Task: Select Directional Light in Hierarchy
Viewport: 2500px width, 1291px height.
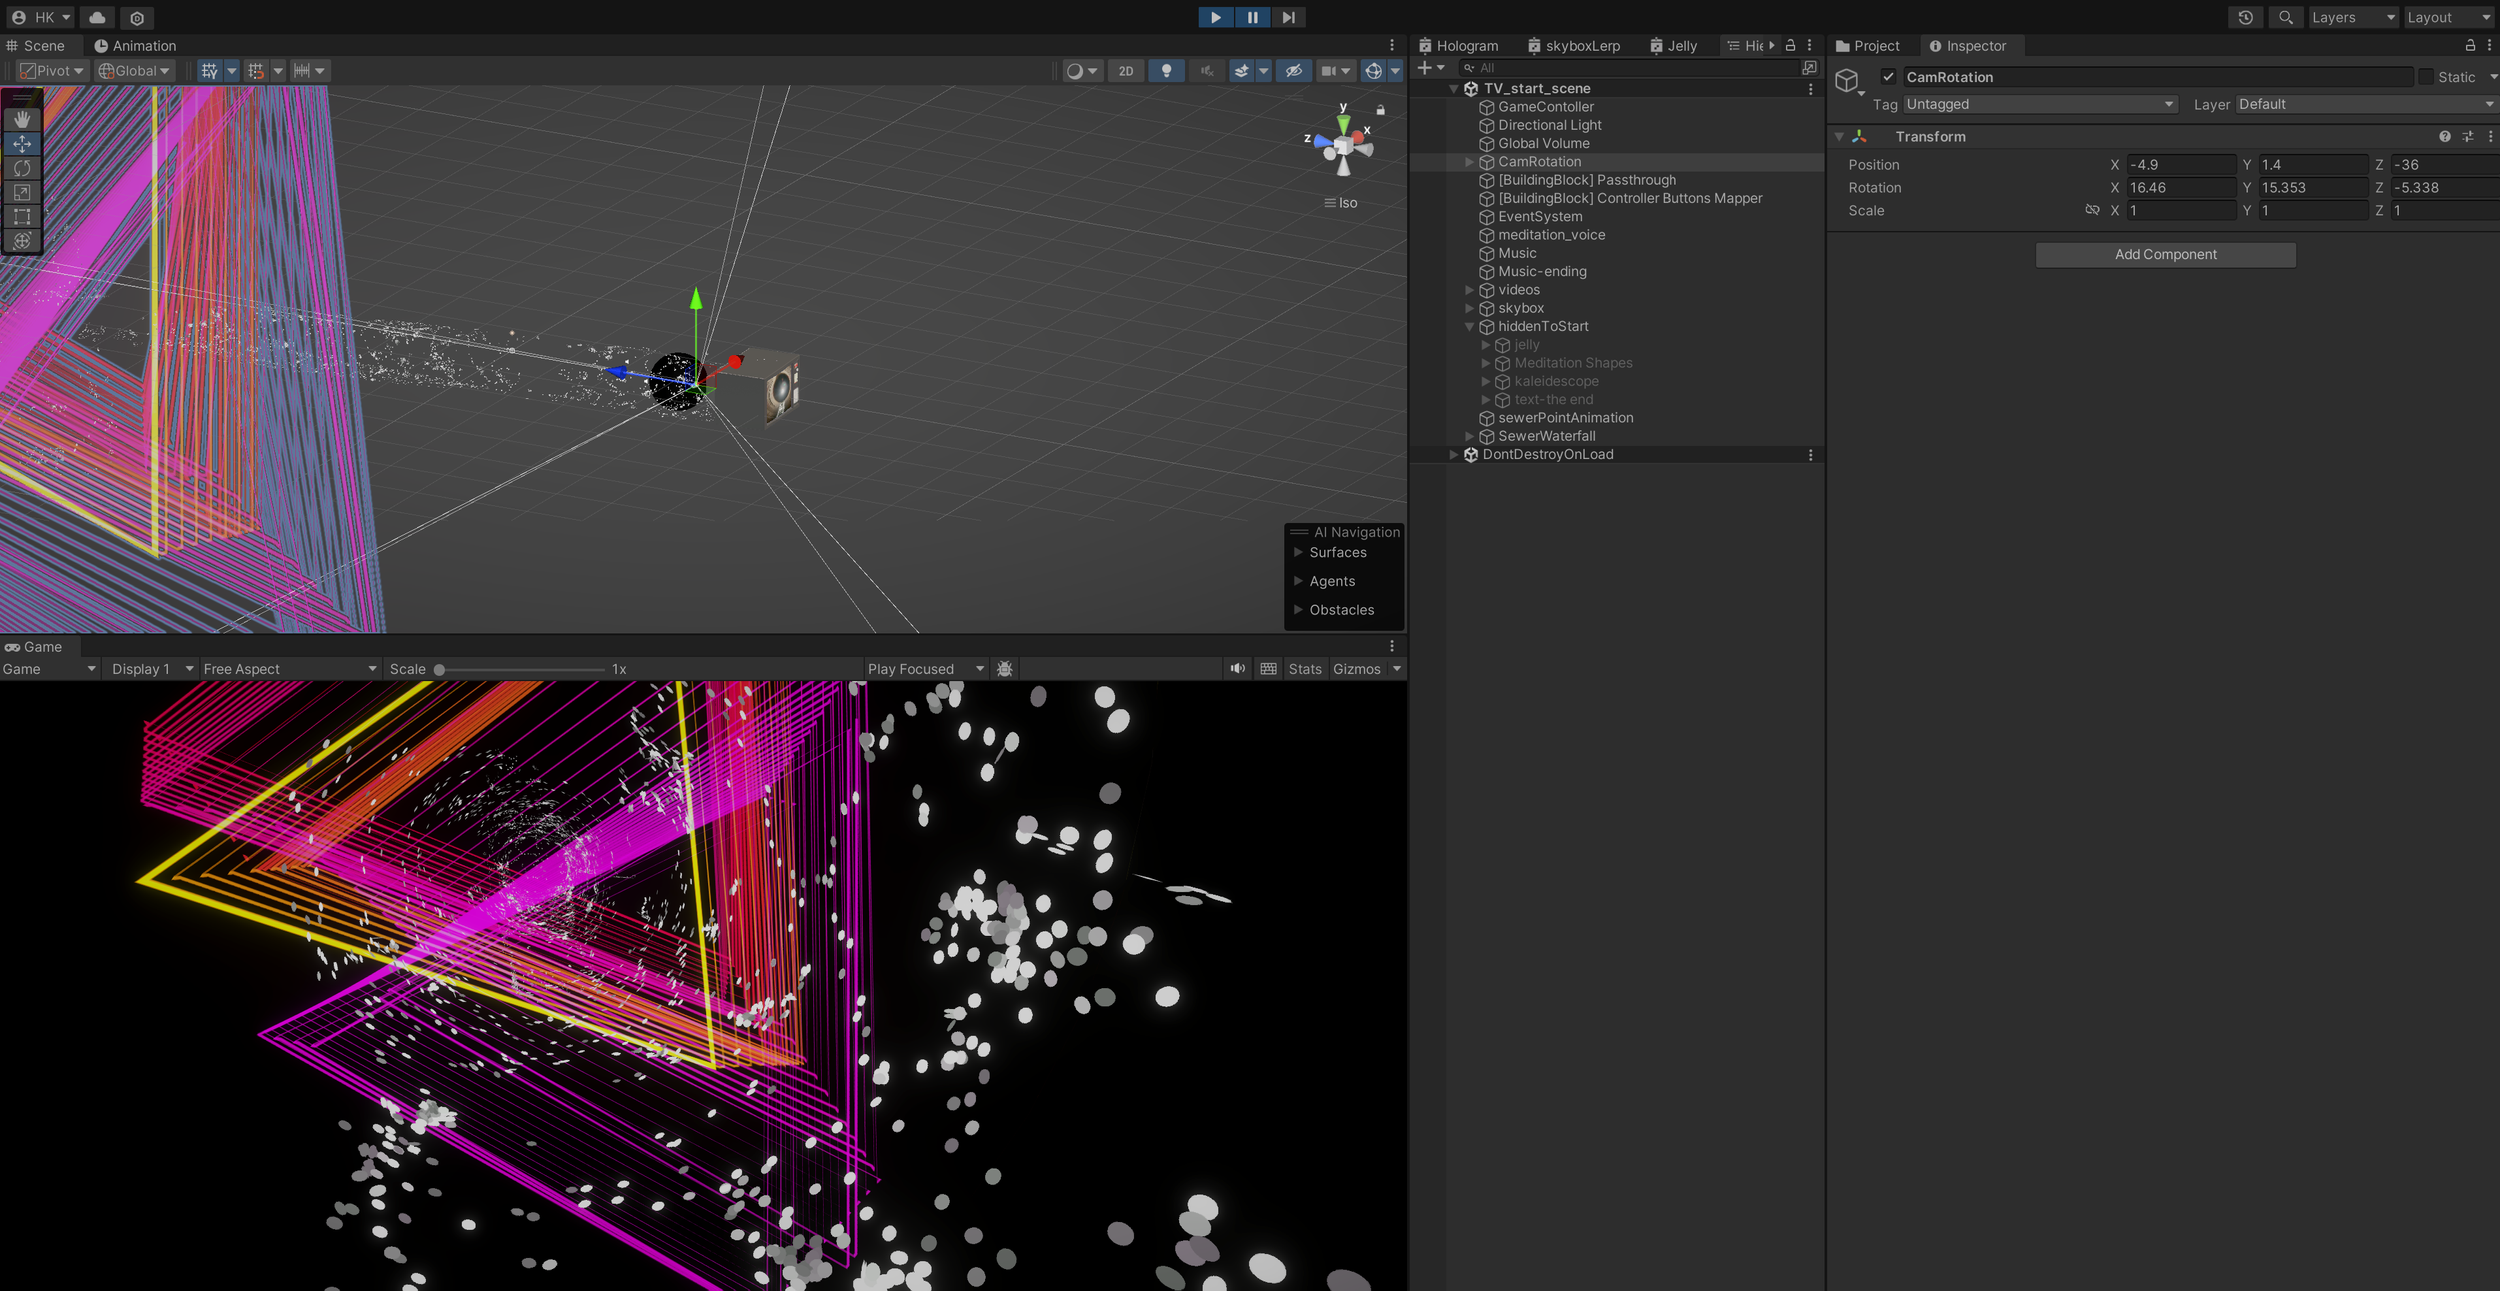Action: click(1549, 125)
